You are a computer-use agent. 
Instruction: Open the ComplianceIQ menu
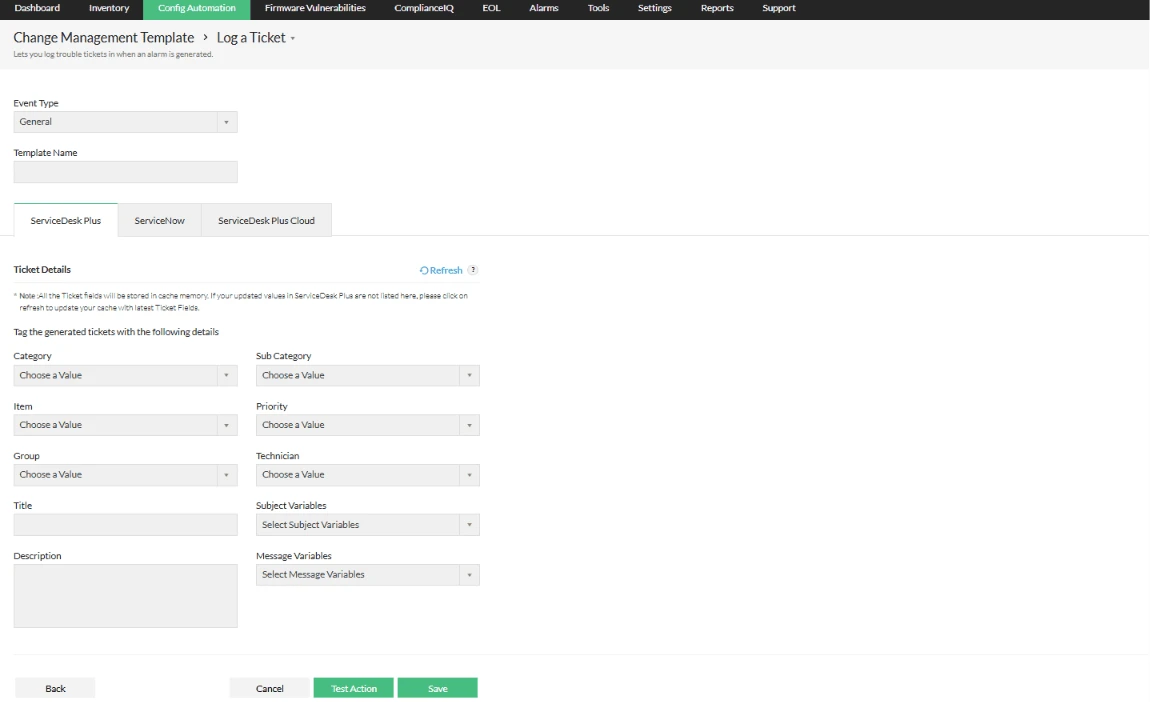(423, 8)
